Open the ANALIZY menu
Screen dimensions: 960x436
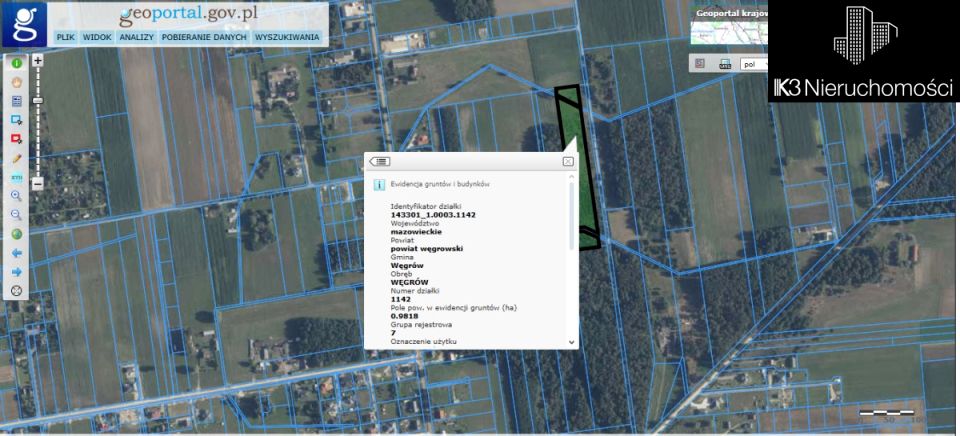136,37
